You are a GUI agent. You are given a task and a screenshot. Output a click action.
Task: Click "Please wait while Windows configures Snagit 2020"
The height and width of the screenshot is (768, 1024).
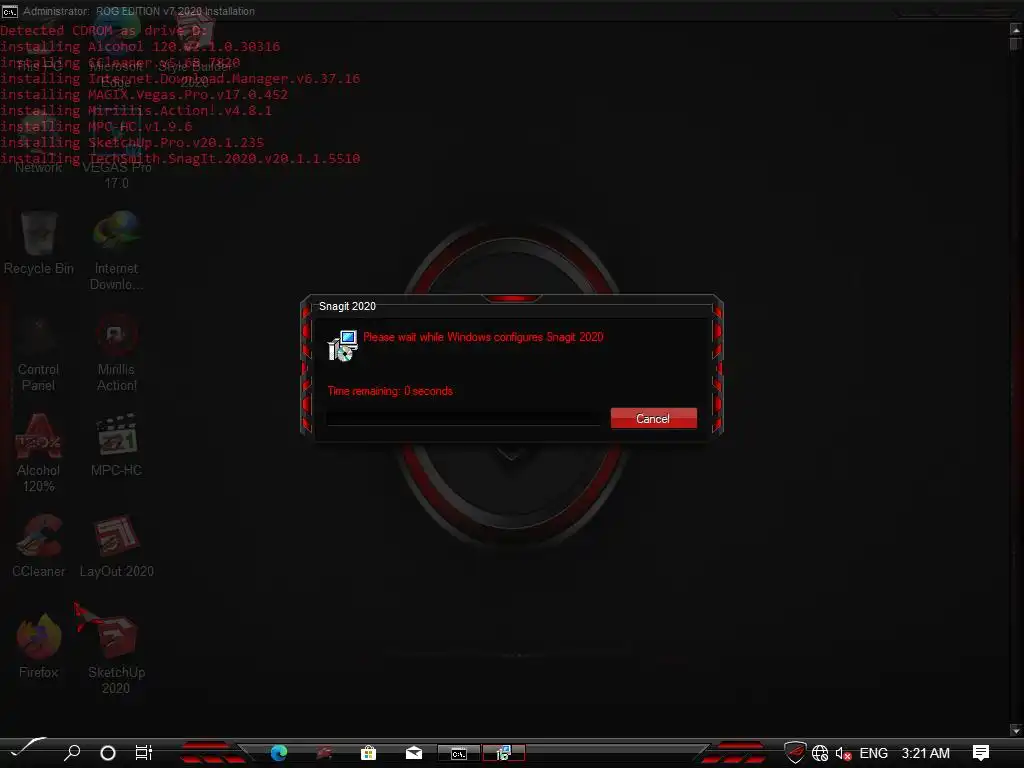(x=483, y=337)
